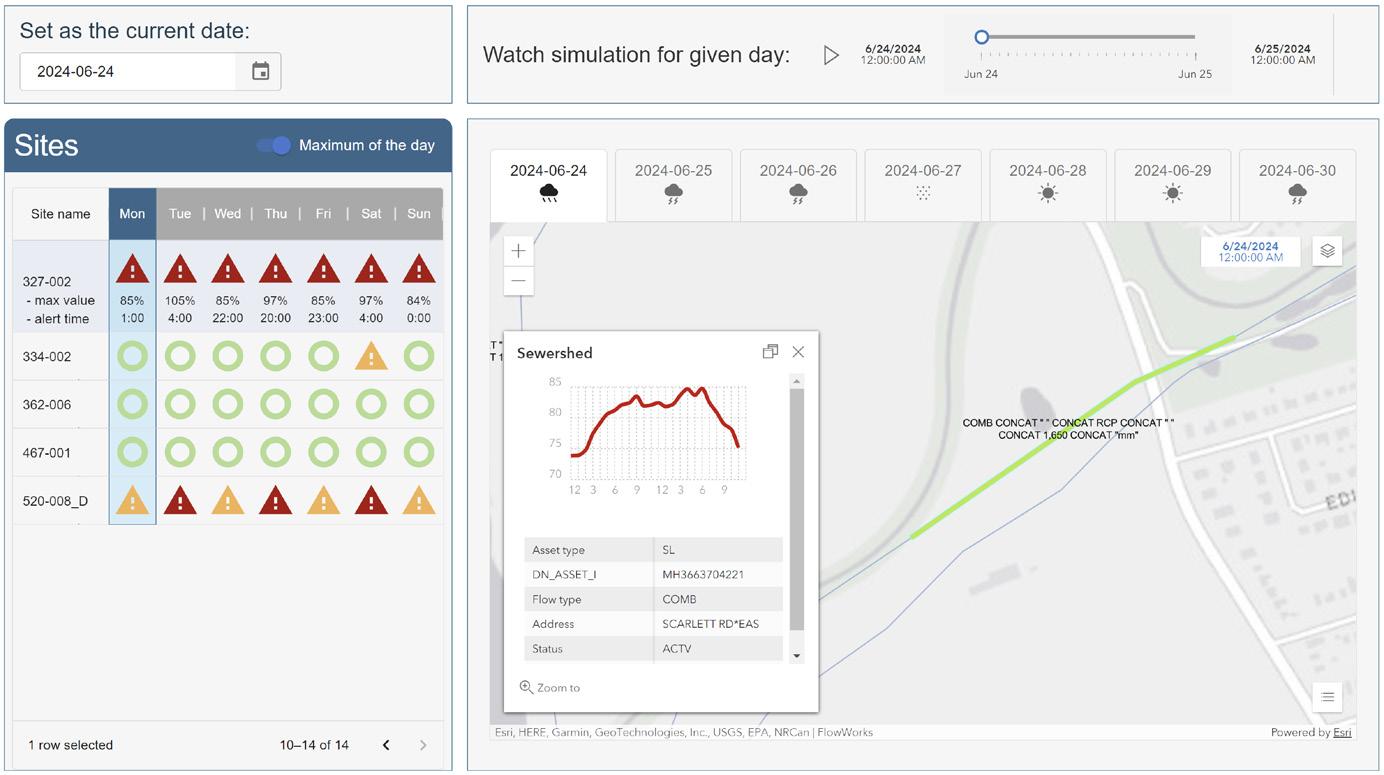Switch to the 2024-06-28 sunny tab
Image resolution: width=1384 pixels, height=775 pixels.
[x=1048, y=184]
